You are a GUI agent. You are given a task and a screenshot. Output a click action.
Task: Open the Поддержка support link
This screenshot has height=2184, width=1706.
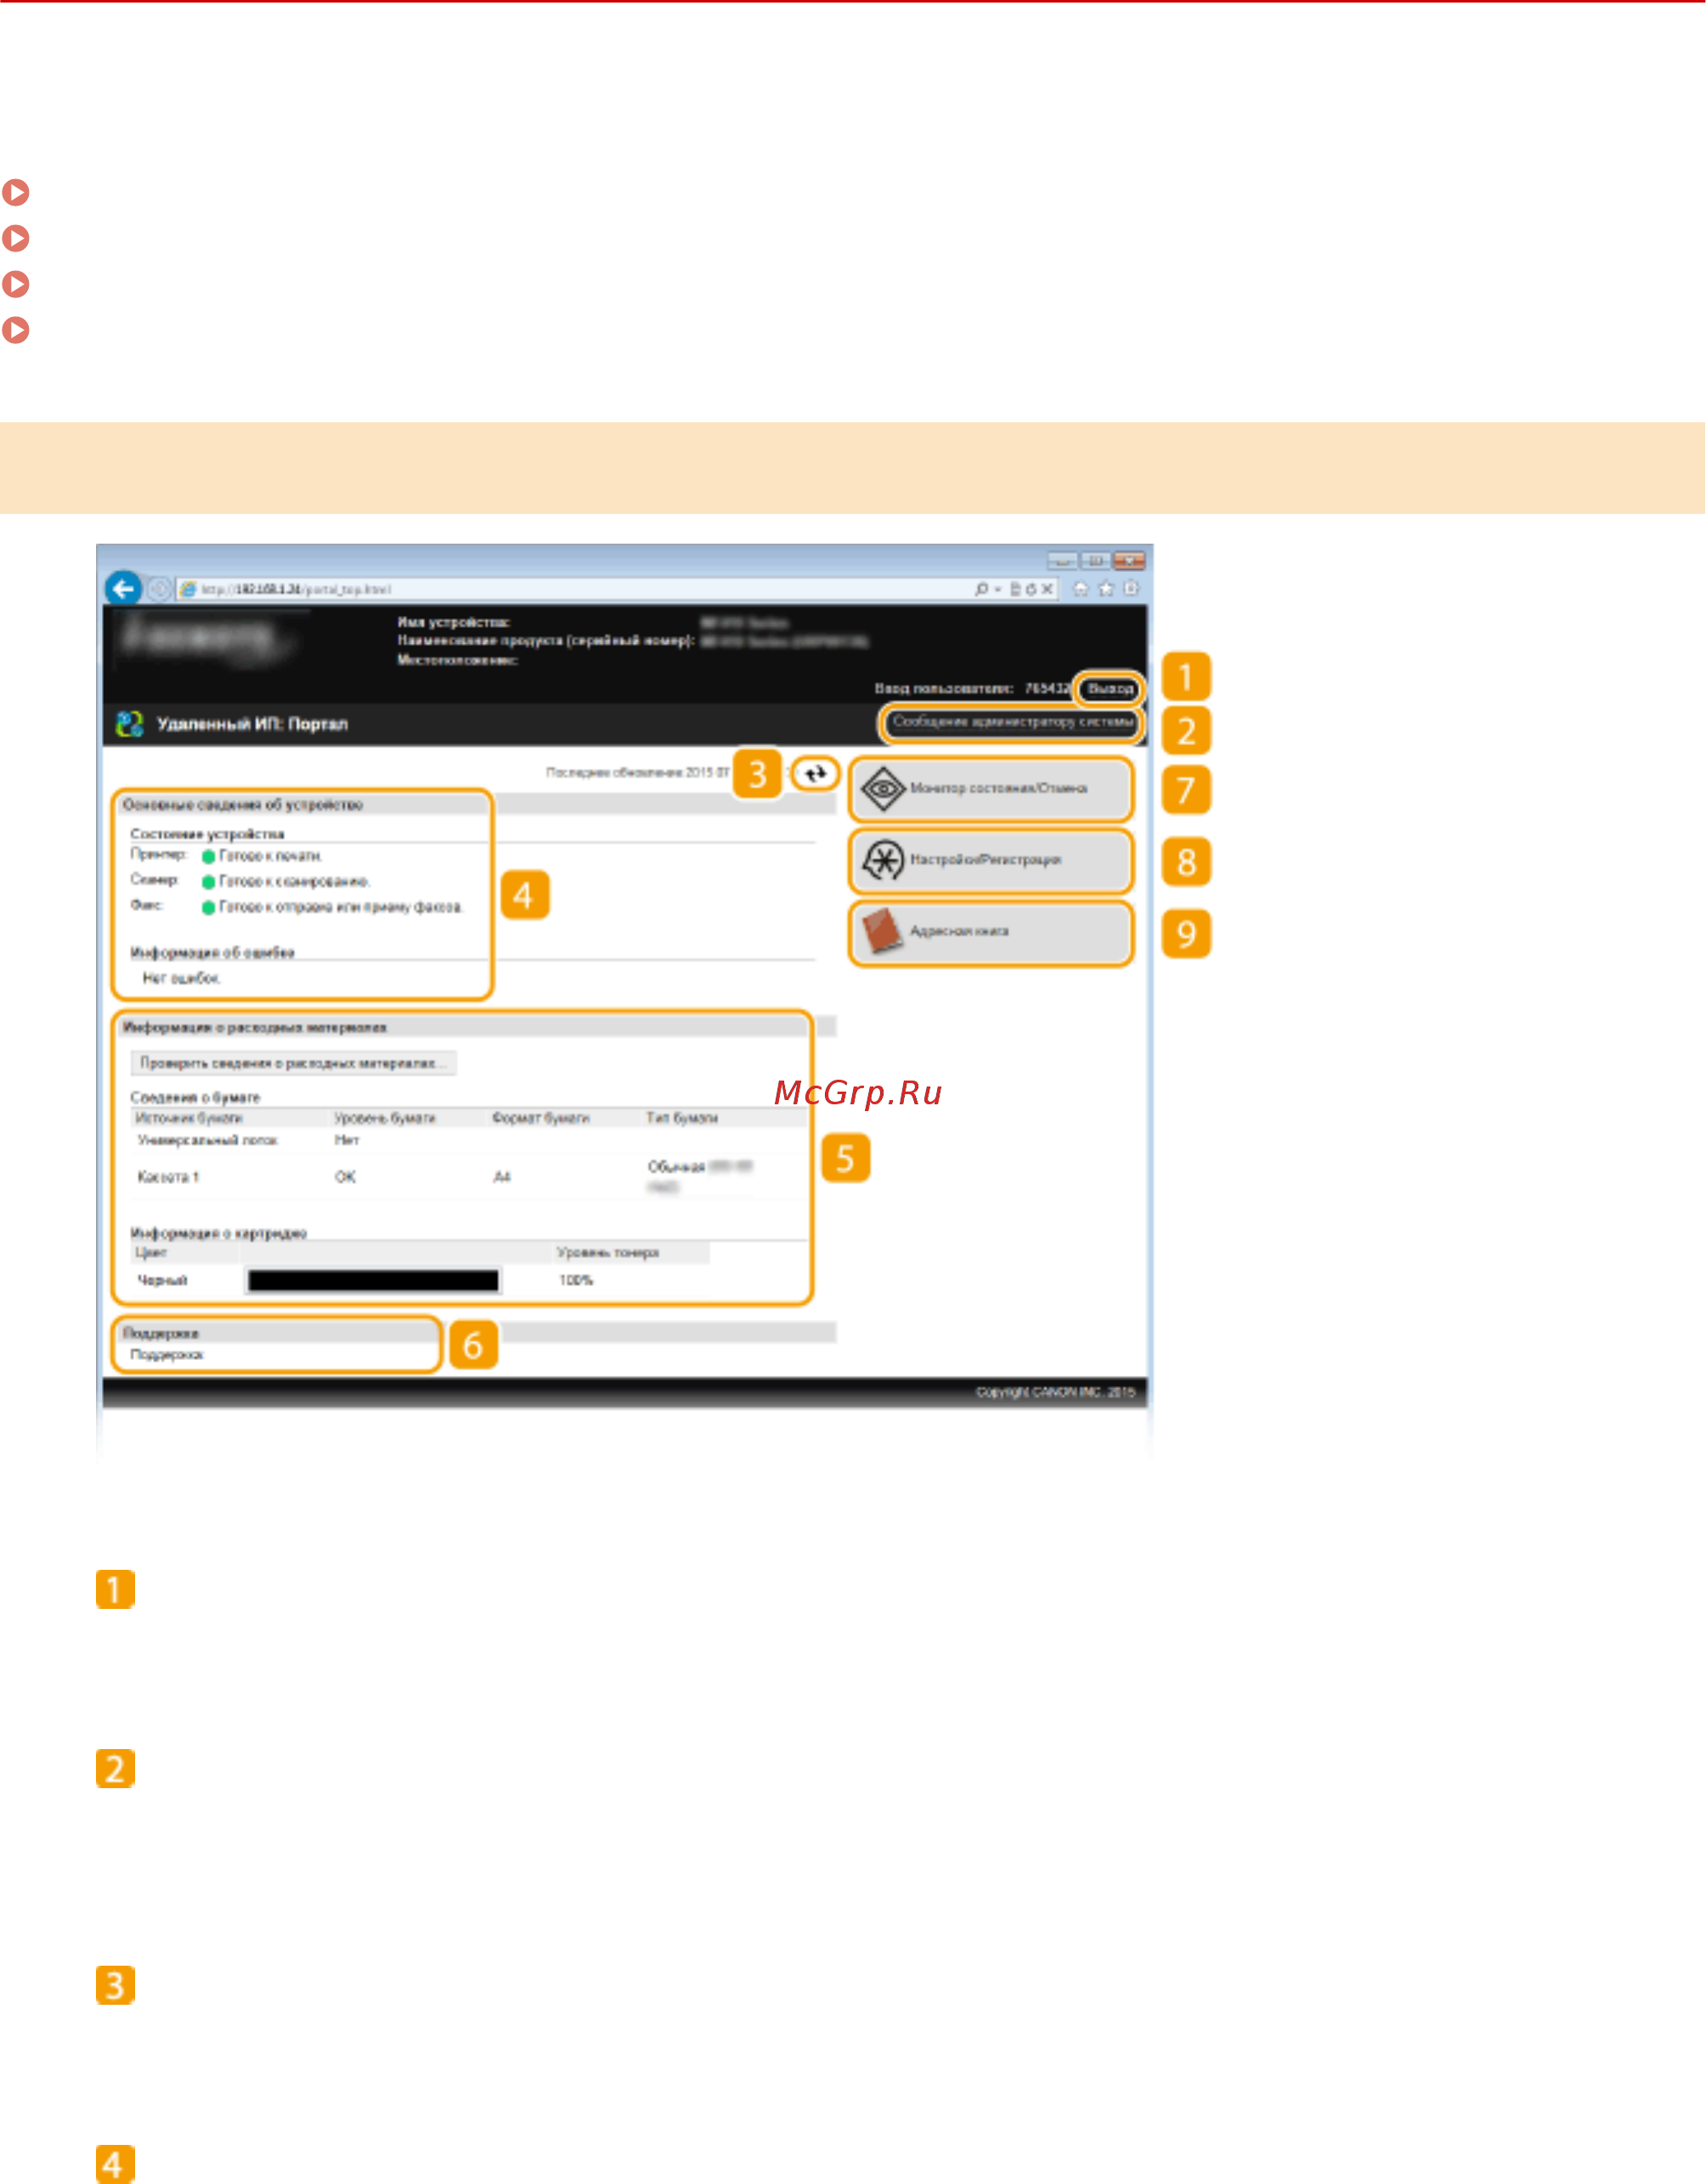[x=167, y=1355]
